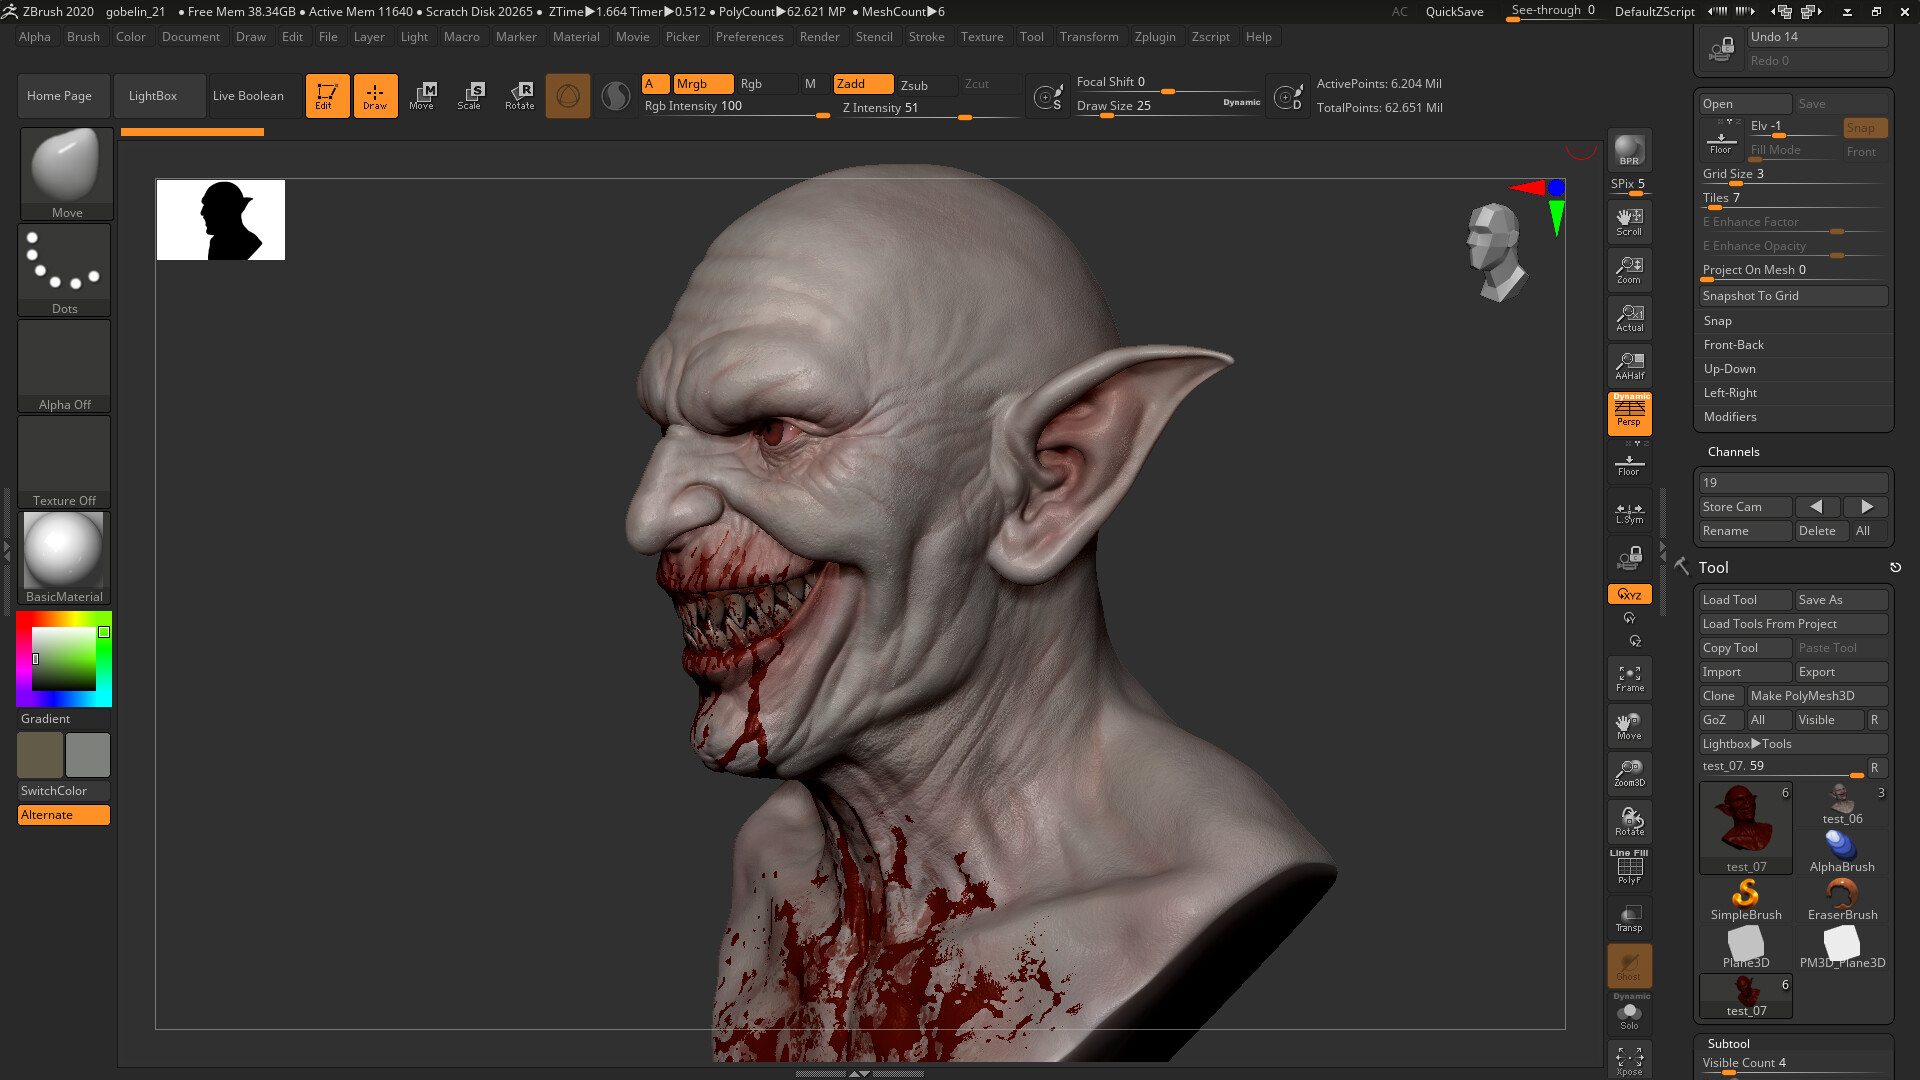Activate the Solo mode icon
1920x1080 pixels.
pos(1629,1015)
